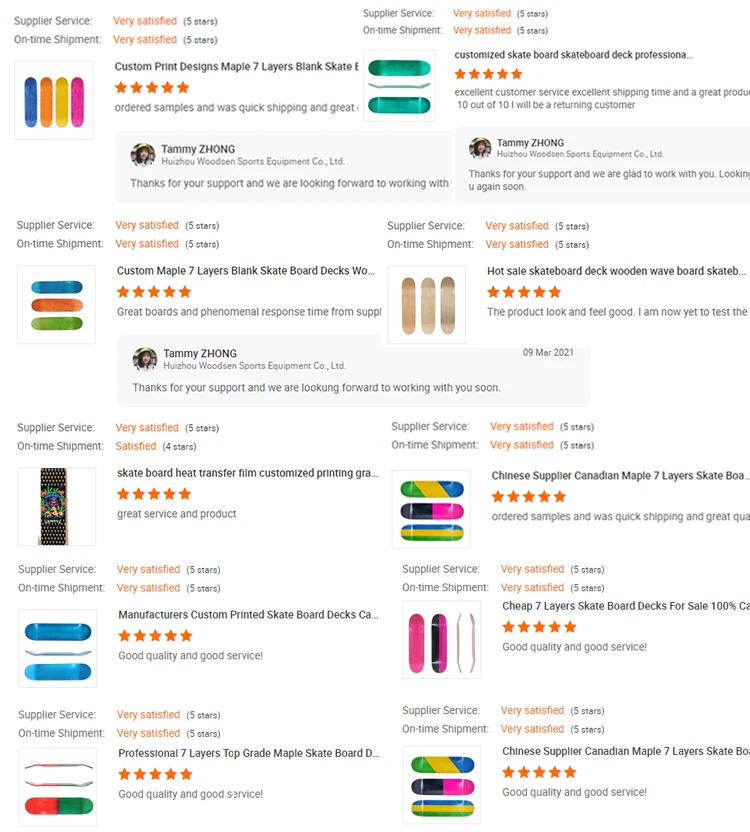Open the 'Hot sale skateboard deck wooden wave board' listing
The image size is (750, 832).
(616, 271)
